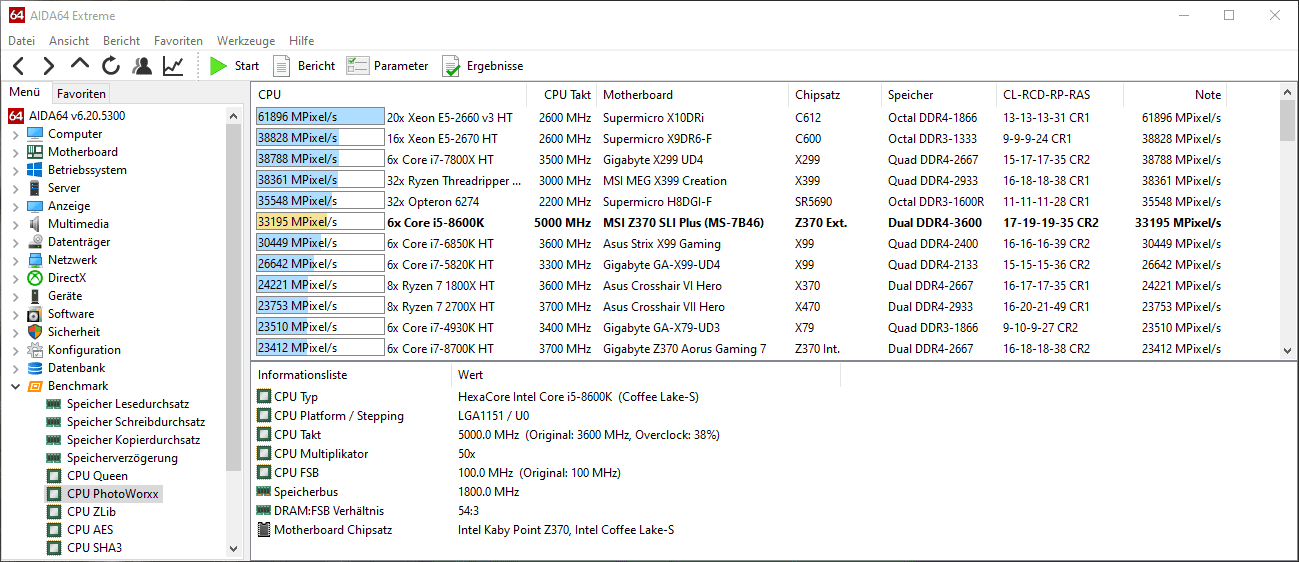Image resolution: width=1299 pixels, height=562 pixels.
Task: Open Parameter from the toolbar
Action: pyautogui.click(x=387, y=66)
